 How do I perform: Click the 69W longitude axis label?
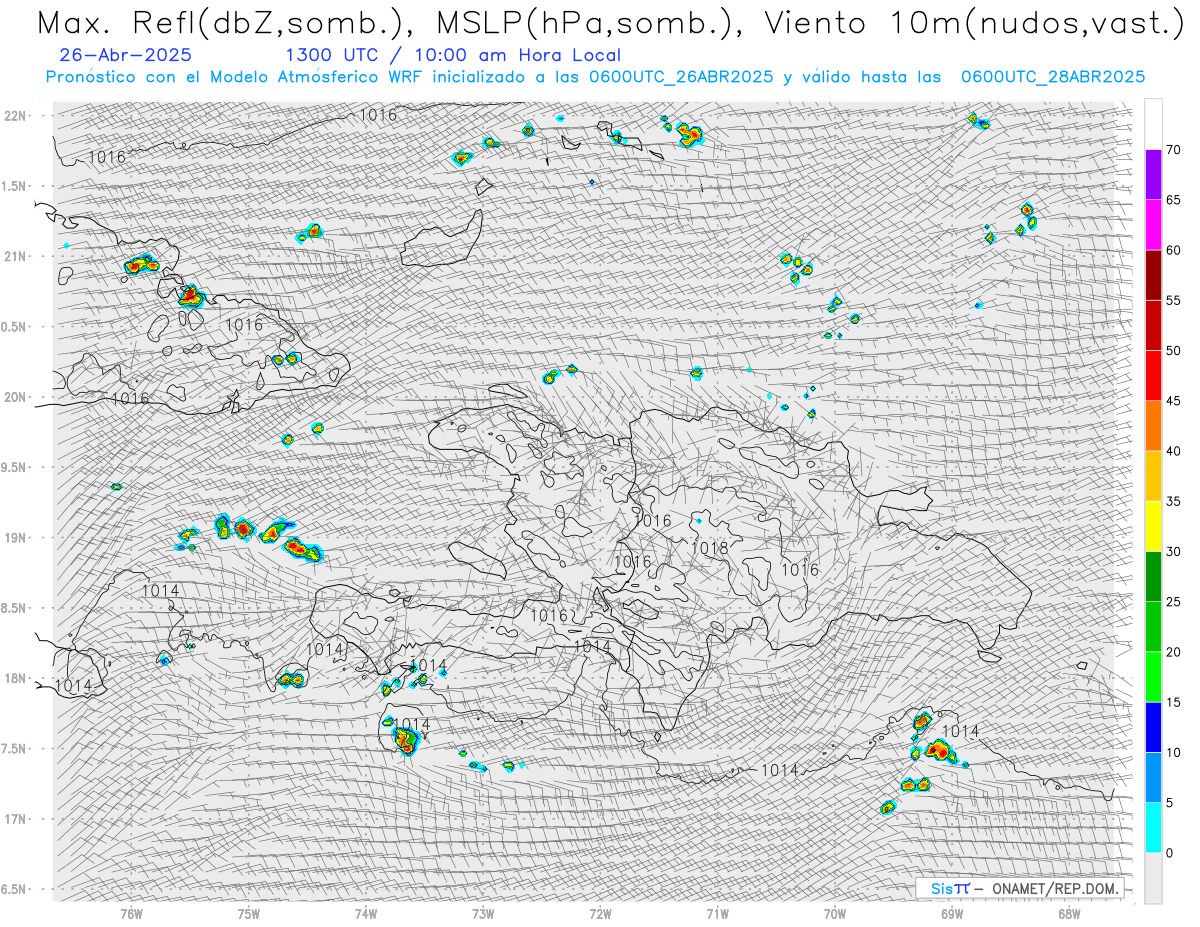pos(952,913)
